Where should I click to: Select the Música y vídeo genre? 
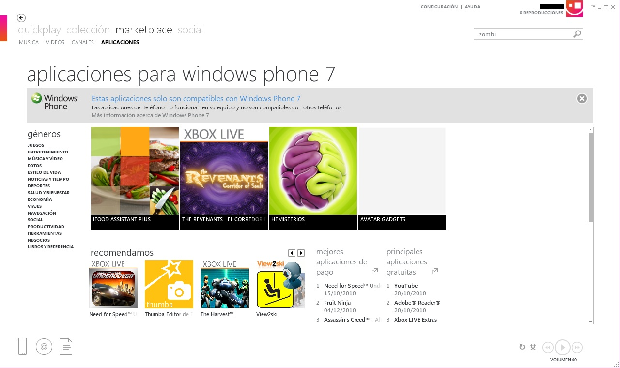point(45,159)
